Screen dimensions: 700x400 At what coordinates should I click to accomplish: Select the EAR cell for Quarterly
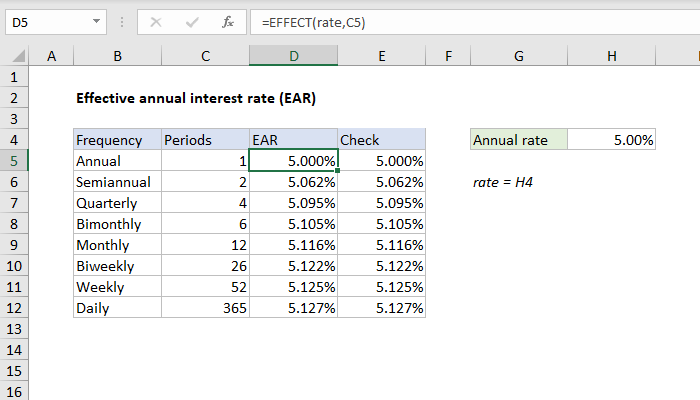[x=293, y=203]
